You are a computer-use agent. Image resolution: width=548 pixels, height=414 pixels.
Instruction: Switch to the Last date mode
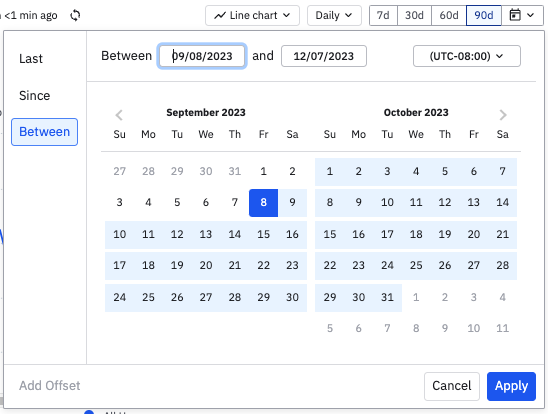click(31, 59)
